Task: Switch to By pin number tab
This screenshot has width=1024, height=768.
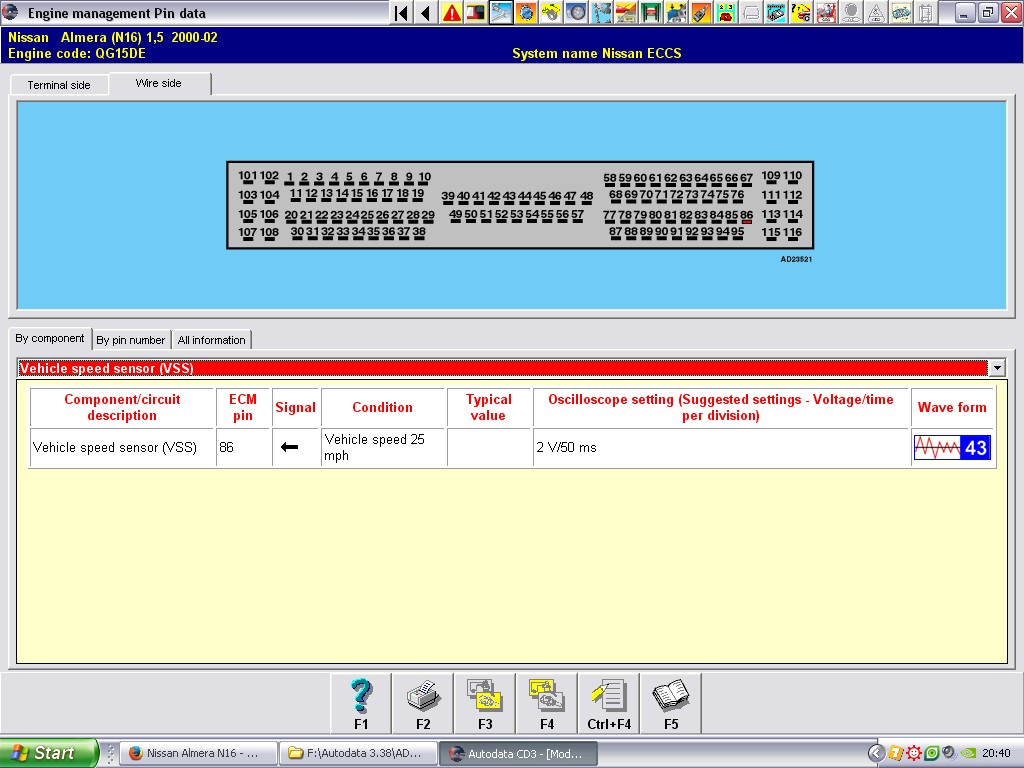Action: [131, 340]
